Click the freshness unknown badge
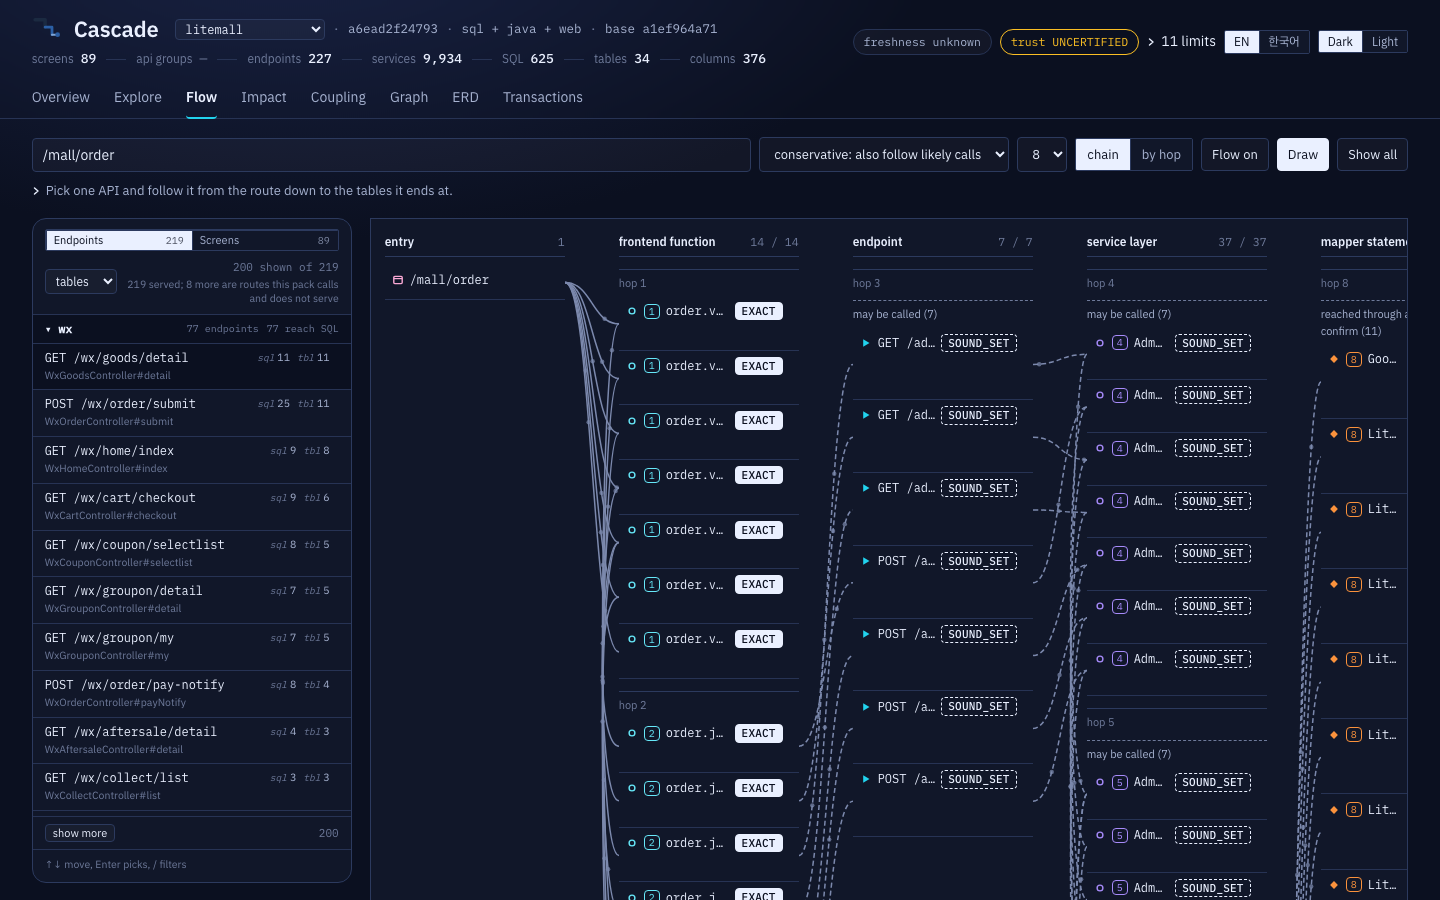The height and width of the screenshot is (900, 1440). click(x=922, y=42)
